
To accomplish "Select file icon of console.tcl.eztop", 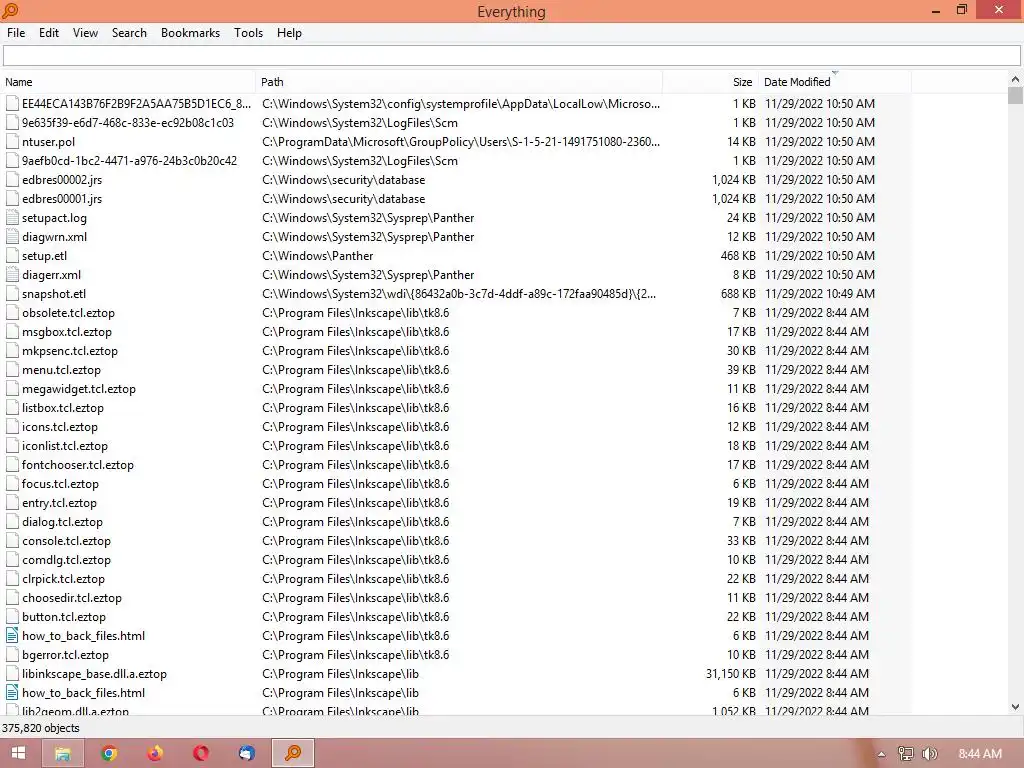I will pos(12,541).
